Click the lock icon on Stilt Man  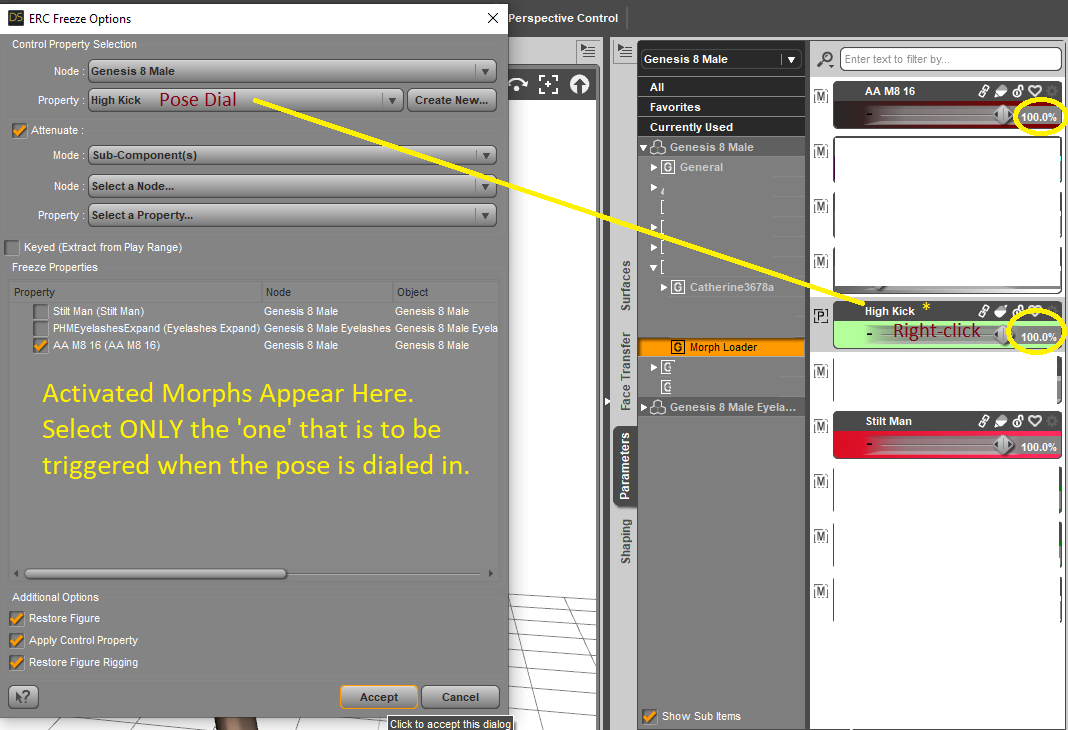point(1018,421)
